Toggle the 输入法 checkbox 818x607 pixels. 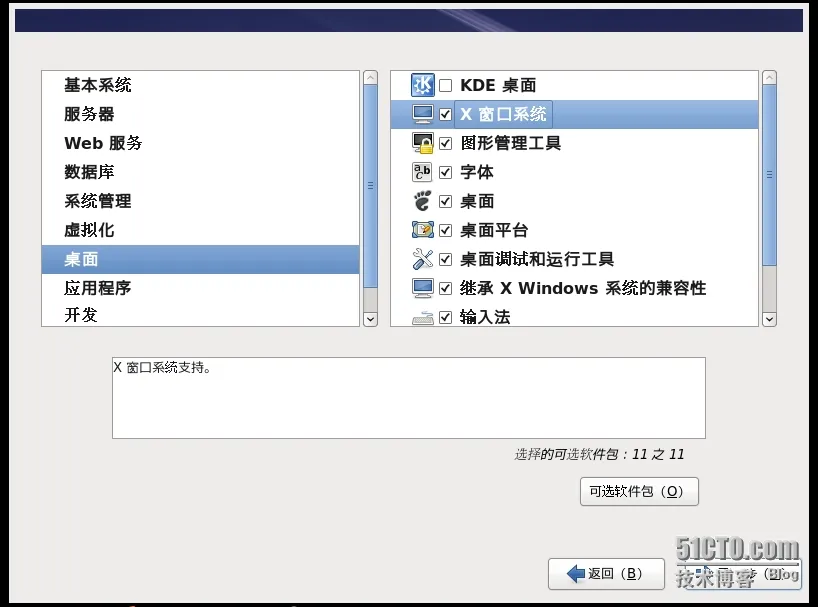(x=446, y=317)
